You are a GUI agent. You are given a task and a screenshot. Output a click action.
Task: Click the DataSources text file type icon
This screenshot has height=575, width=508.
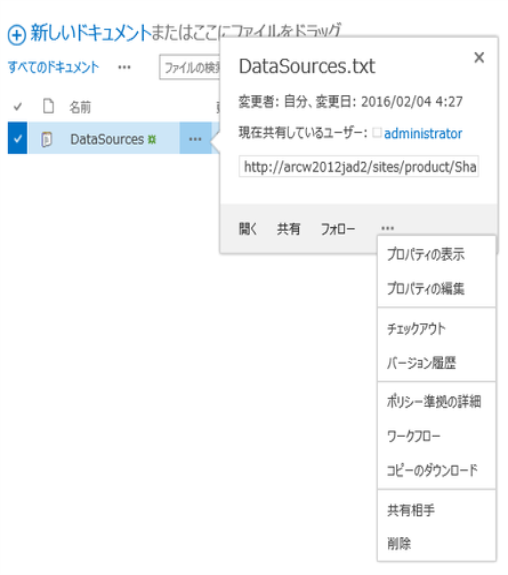click(47, 139)
